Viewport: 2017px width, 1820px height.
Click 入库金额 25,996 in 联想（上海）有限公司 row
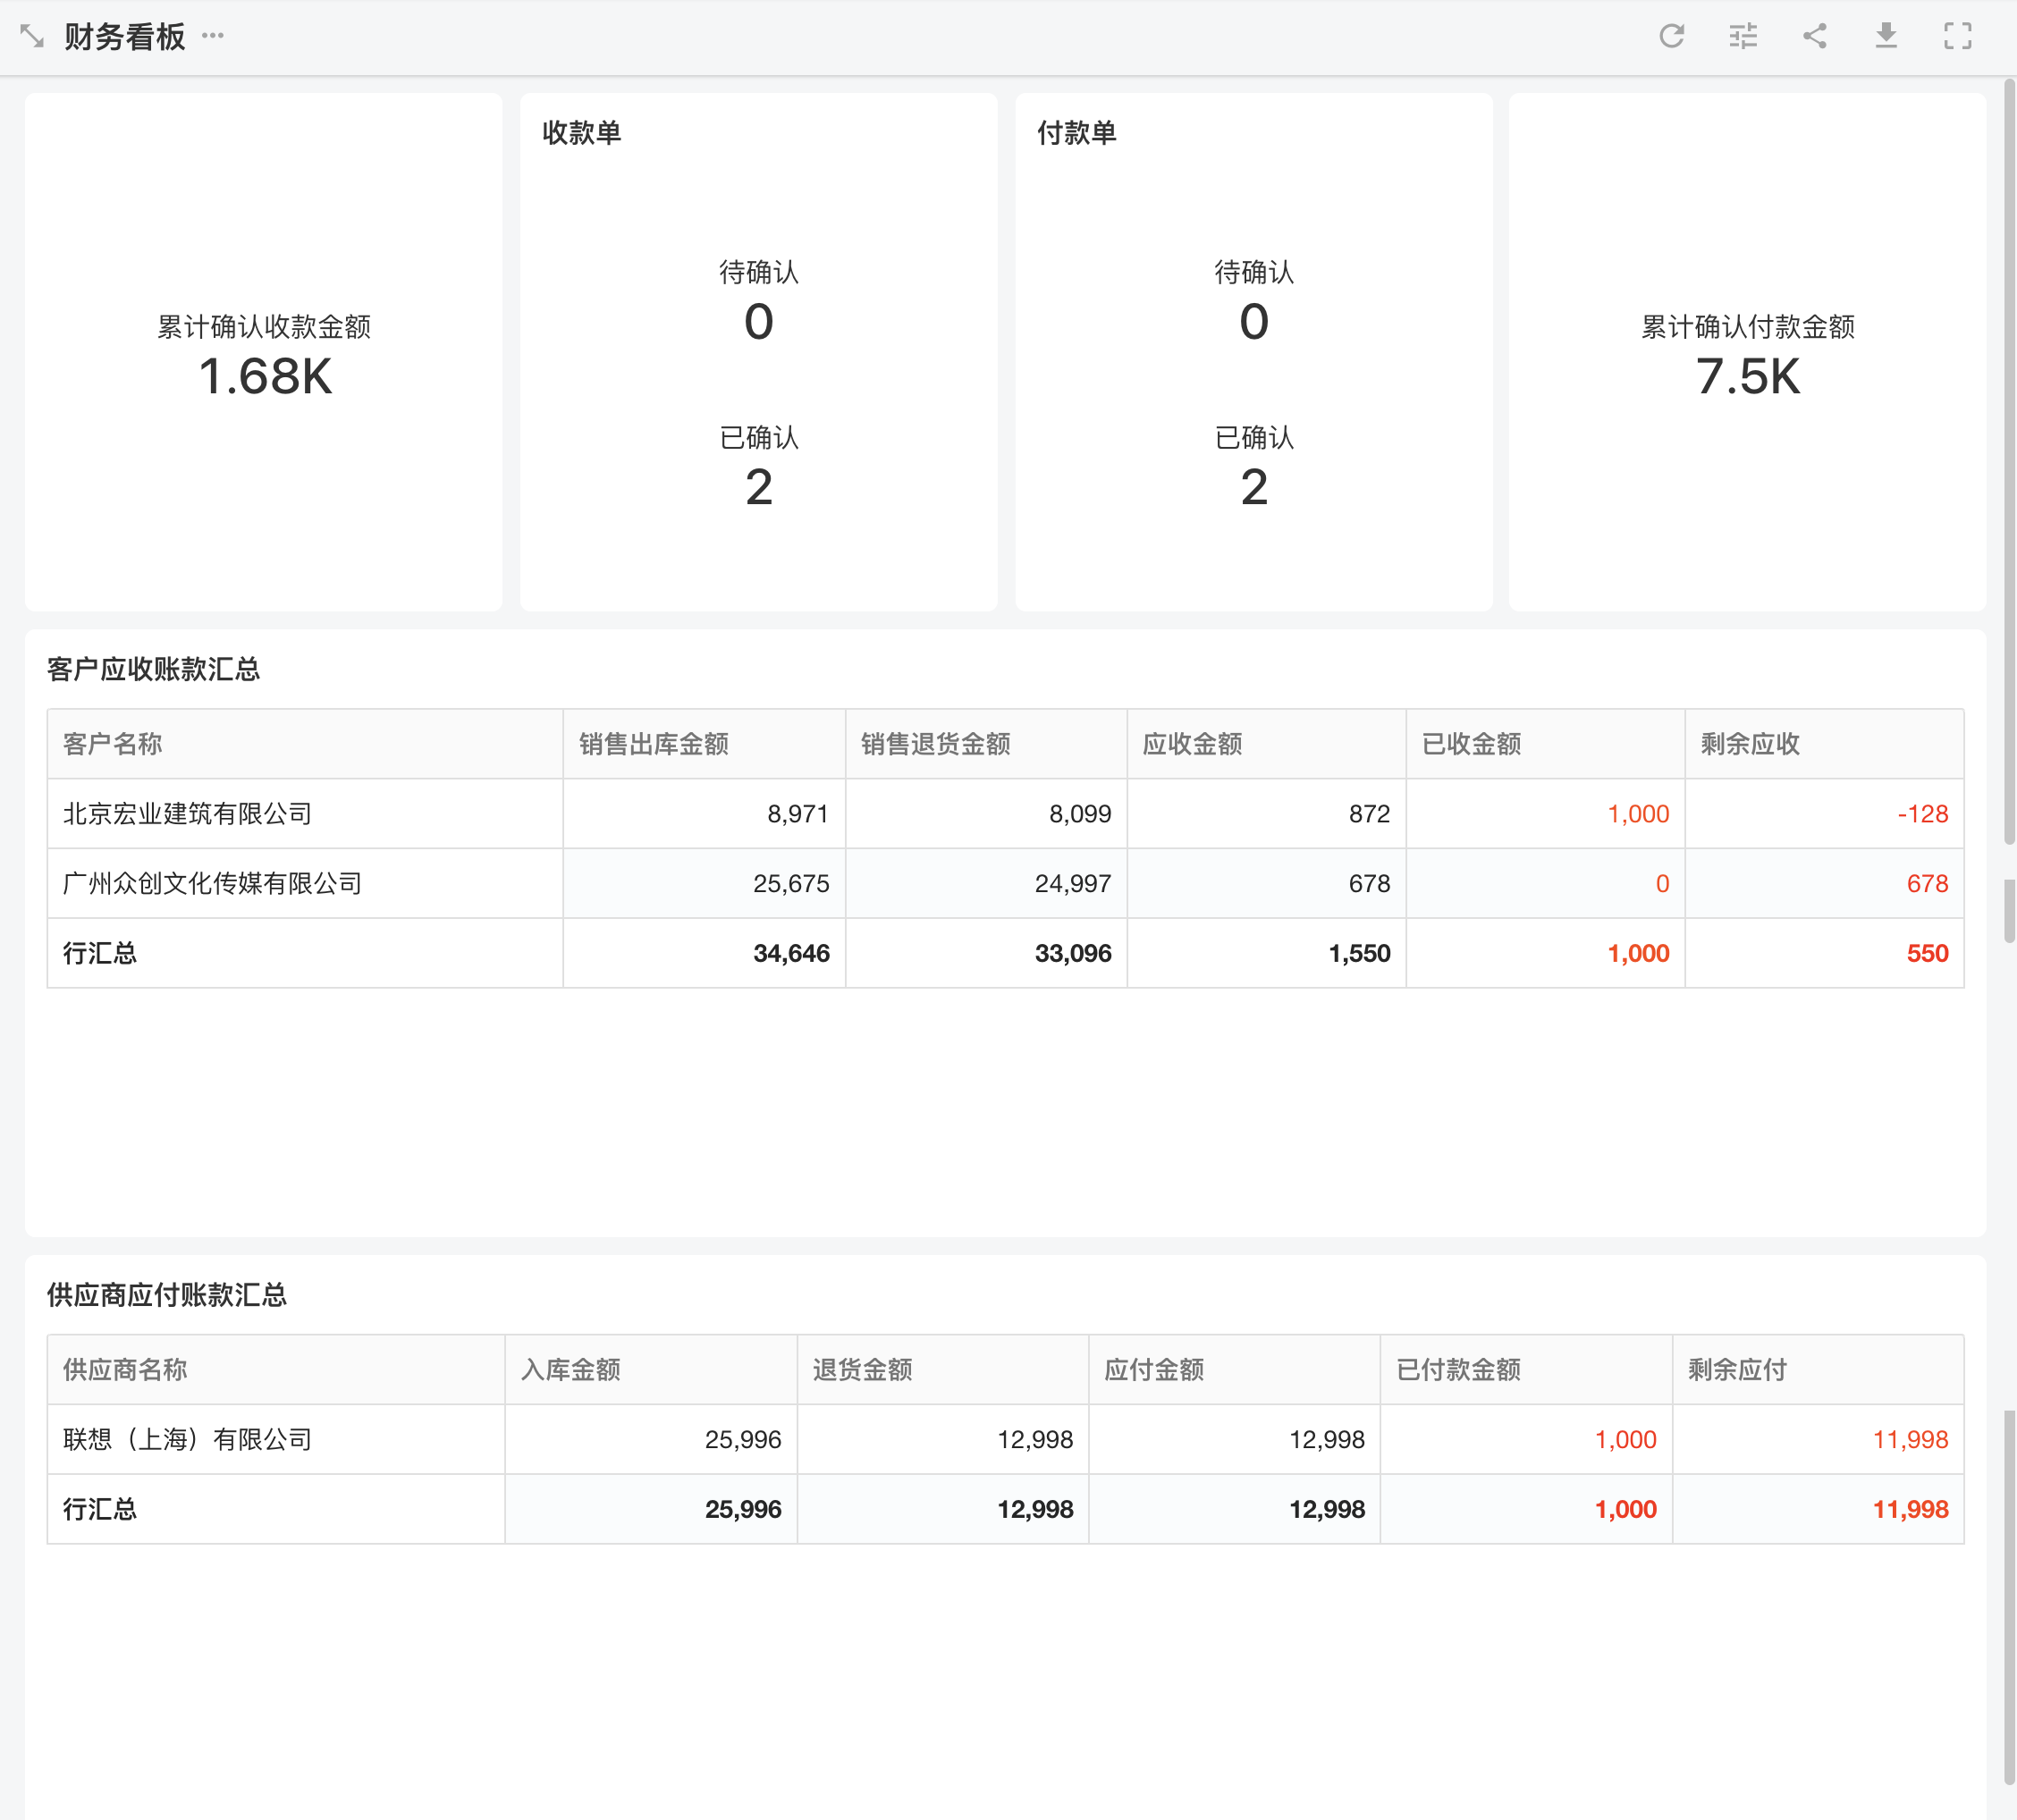(651, 1440)
